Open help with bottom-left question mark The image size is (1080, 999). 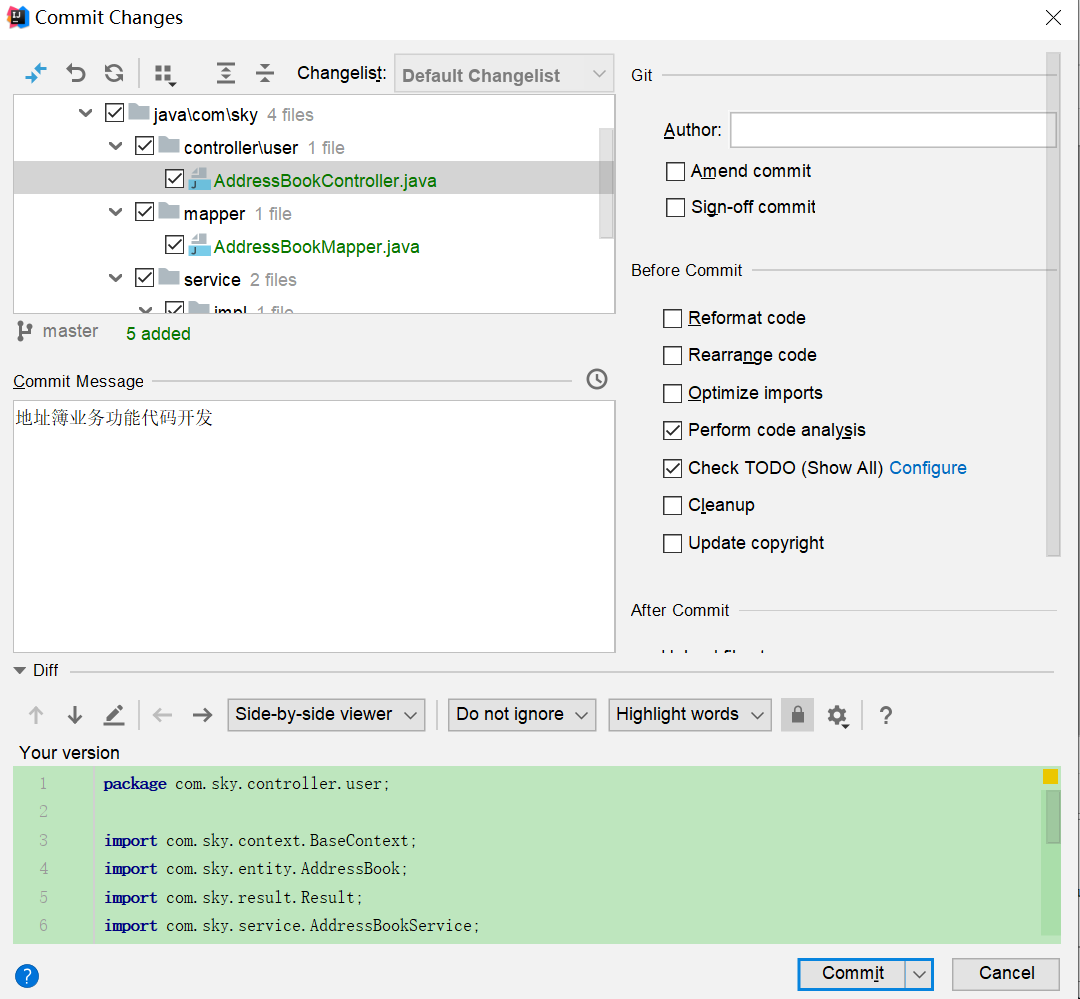click(27, 976)
